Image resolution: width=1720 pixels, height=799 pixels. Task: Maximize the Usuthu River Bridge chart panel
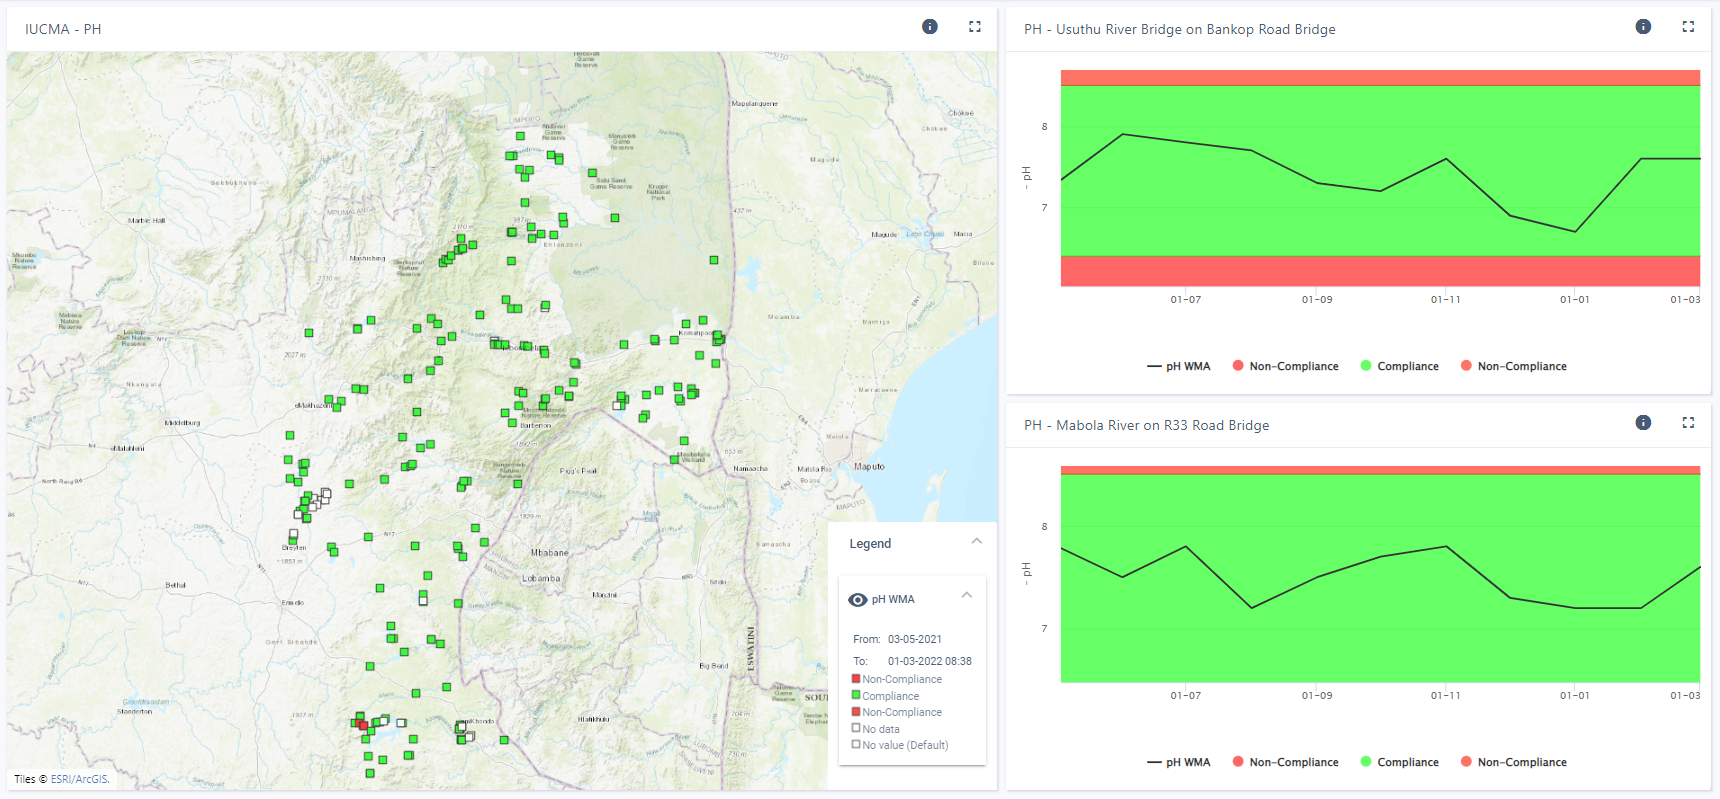click(x=1688, y=27)
